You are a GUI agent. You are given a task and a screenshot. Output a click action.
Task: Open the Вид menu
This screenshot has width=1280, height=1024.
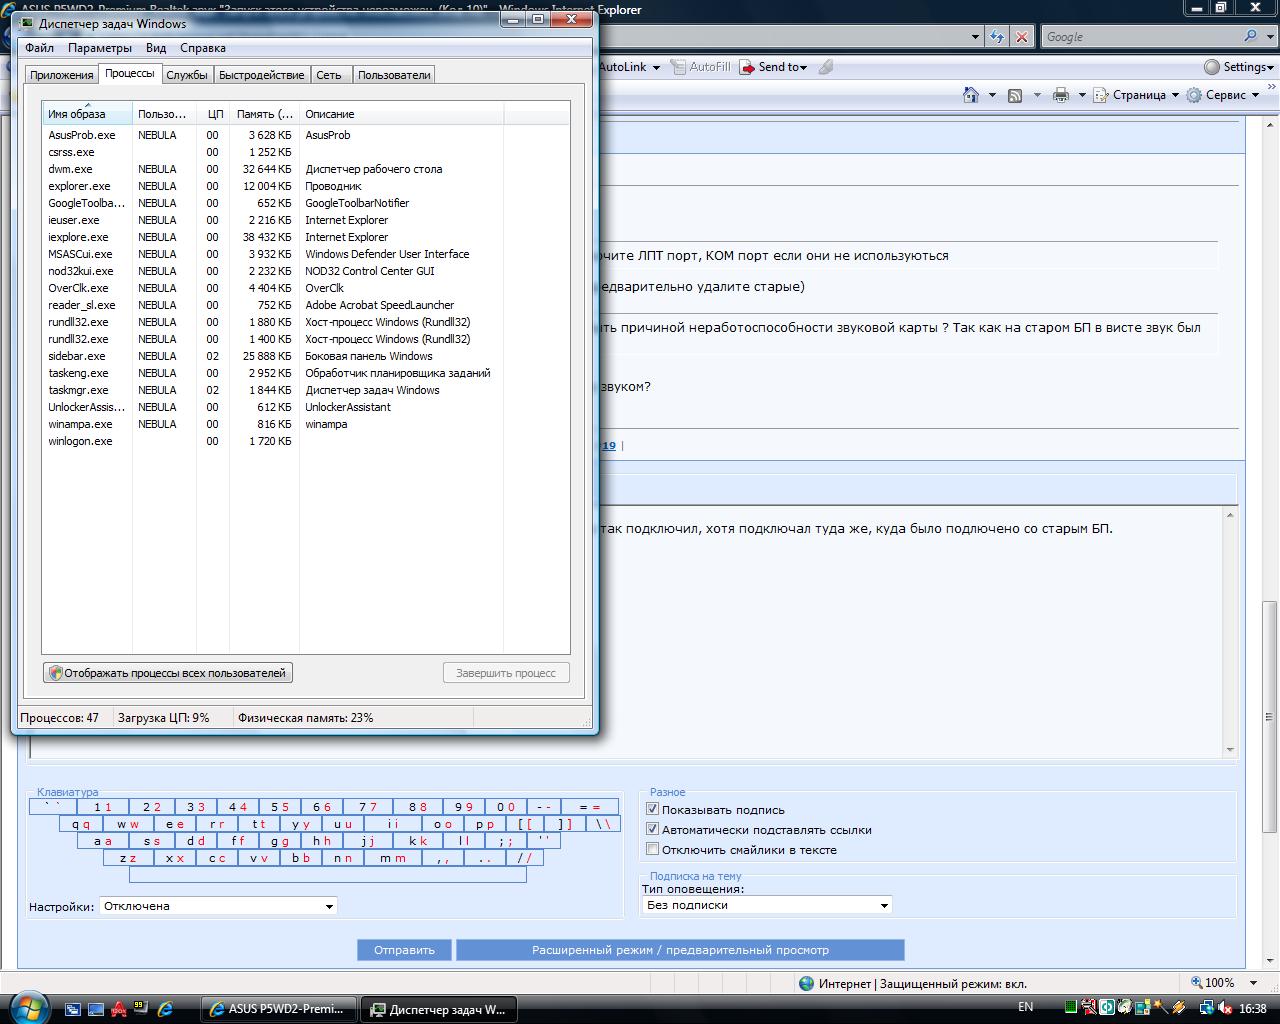pyautogui.click(x=156, y=48)
